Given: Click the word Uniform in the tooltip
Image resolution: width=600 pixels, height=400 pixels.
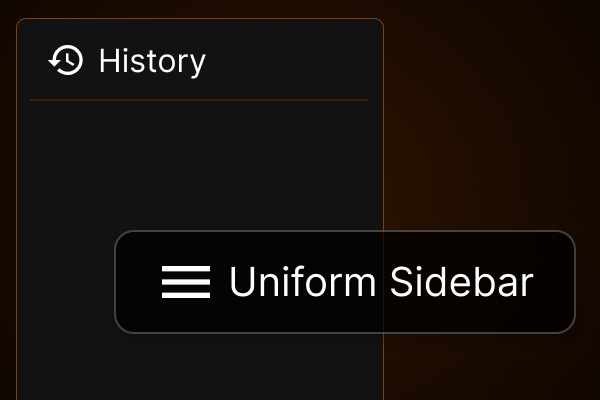Looking at the screenshot, I should [303, 282].
